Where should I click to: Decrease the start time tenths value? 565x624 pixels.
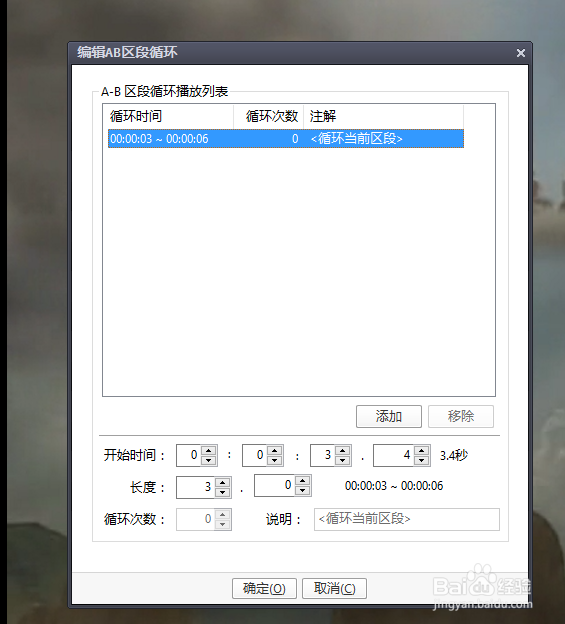(421, 460)
